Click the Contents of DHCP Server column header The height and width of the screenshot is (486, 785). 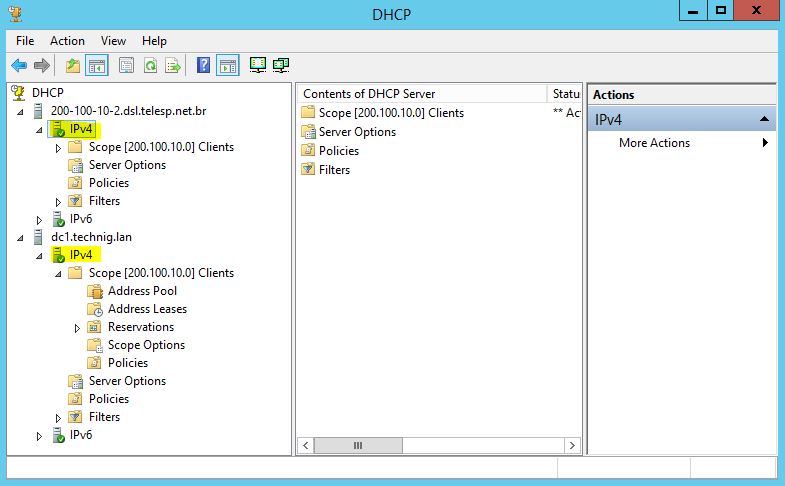point(423,94)
